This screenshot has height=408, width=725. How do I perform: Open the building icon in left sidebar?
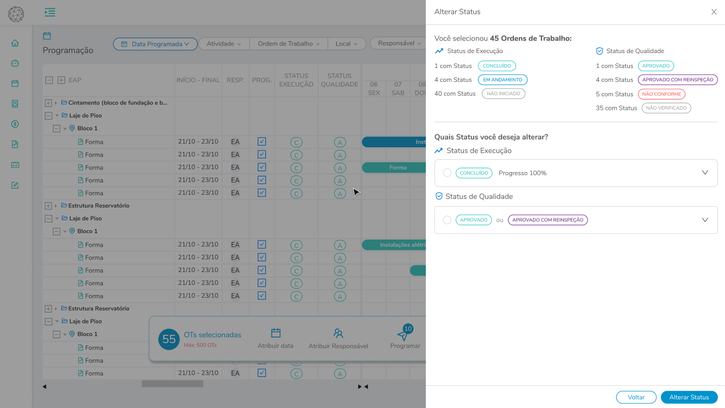coord(15,104)
